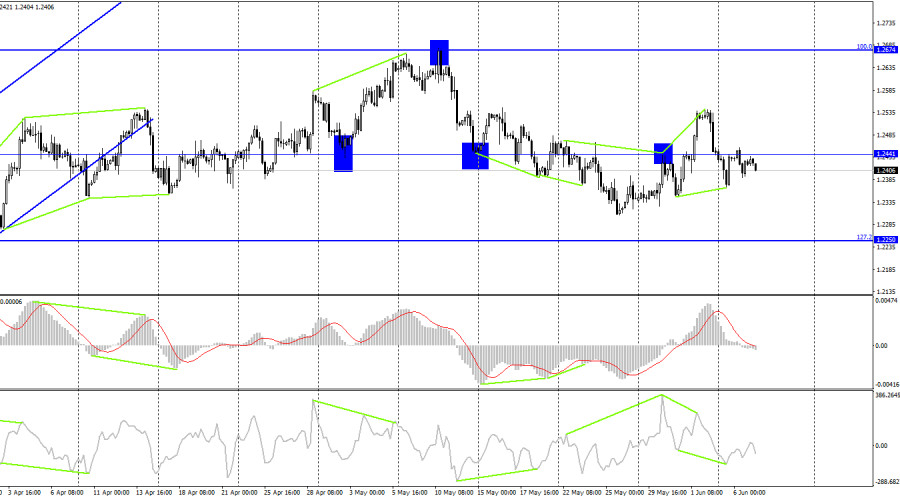Select the blue rectangle near 3 May
The height and width of the screenshot is (500, 900).
click(x=343, y=153)
